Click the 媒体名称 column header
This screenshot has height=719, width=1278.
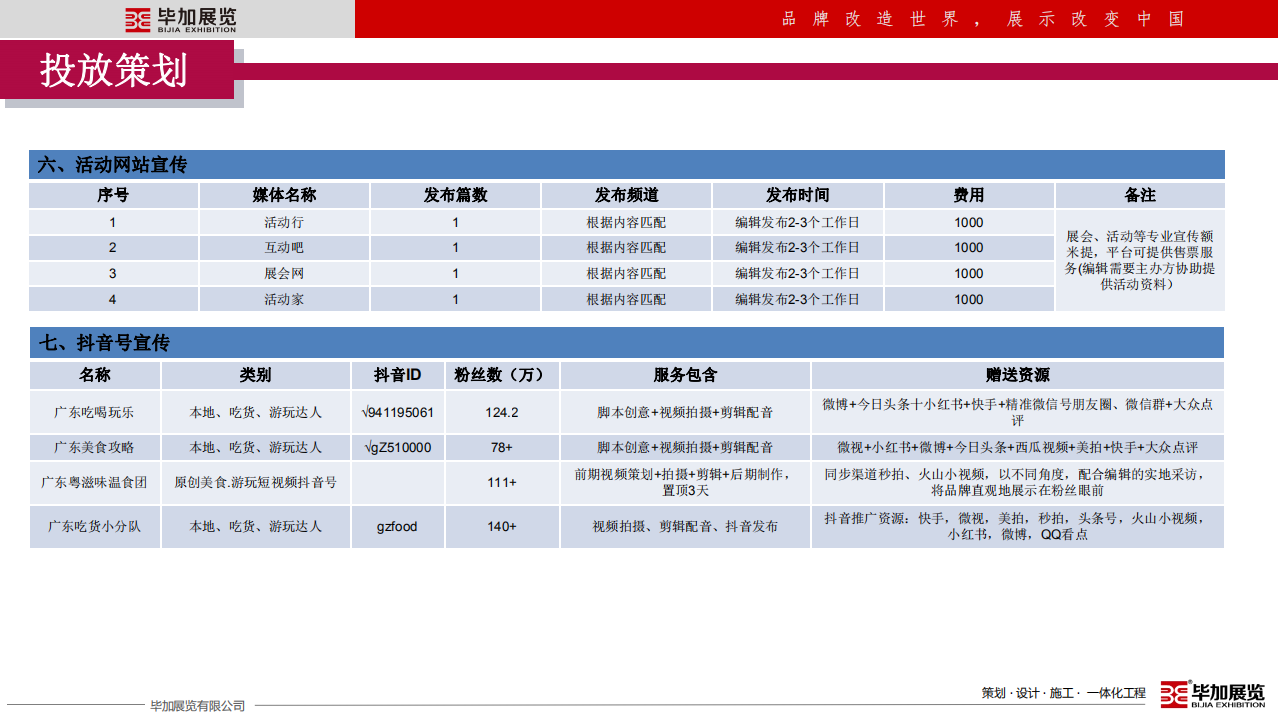[284, 195]
